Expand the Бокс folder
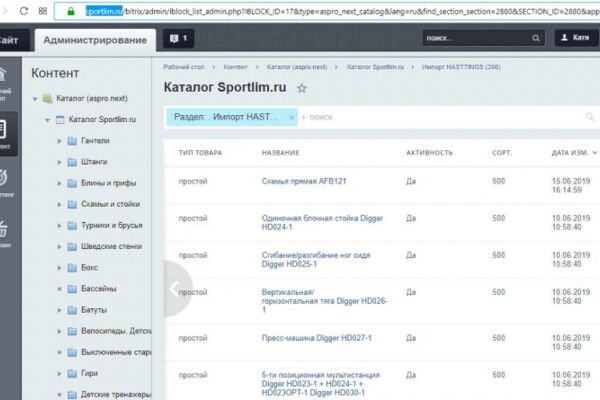The width and height of the screenshot is (600, 400). pyautogui.click(x=59, y=268)
